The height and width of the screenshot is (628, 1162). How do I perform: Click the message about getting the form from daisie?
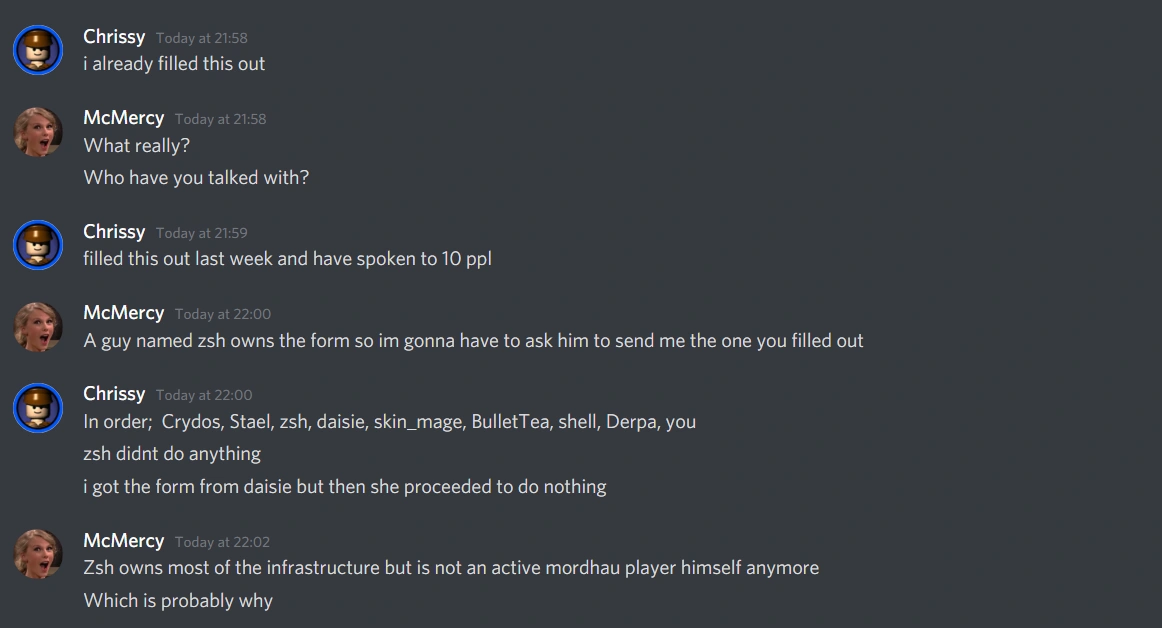(x=345, y=487)
